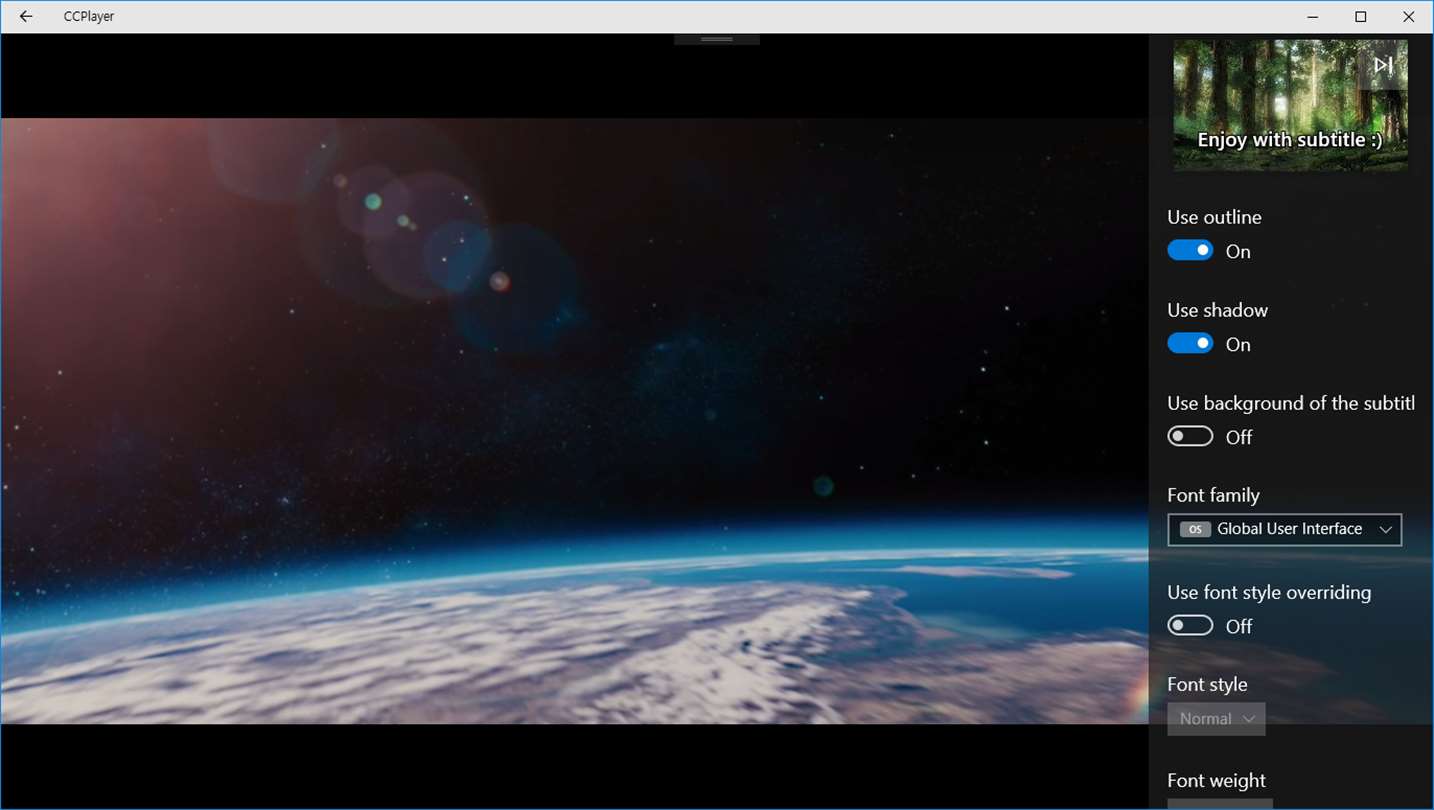Enable Use background of the subtitle switch
This screenshot has width=1434, height=810.
pyautogui.click(x=1190, y=437)
